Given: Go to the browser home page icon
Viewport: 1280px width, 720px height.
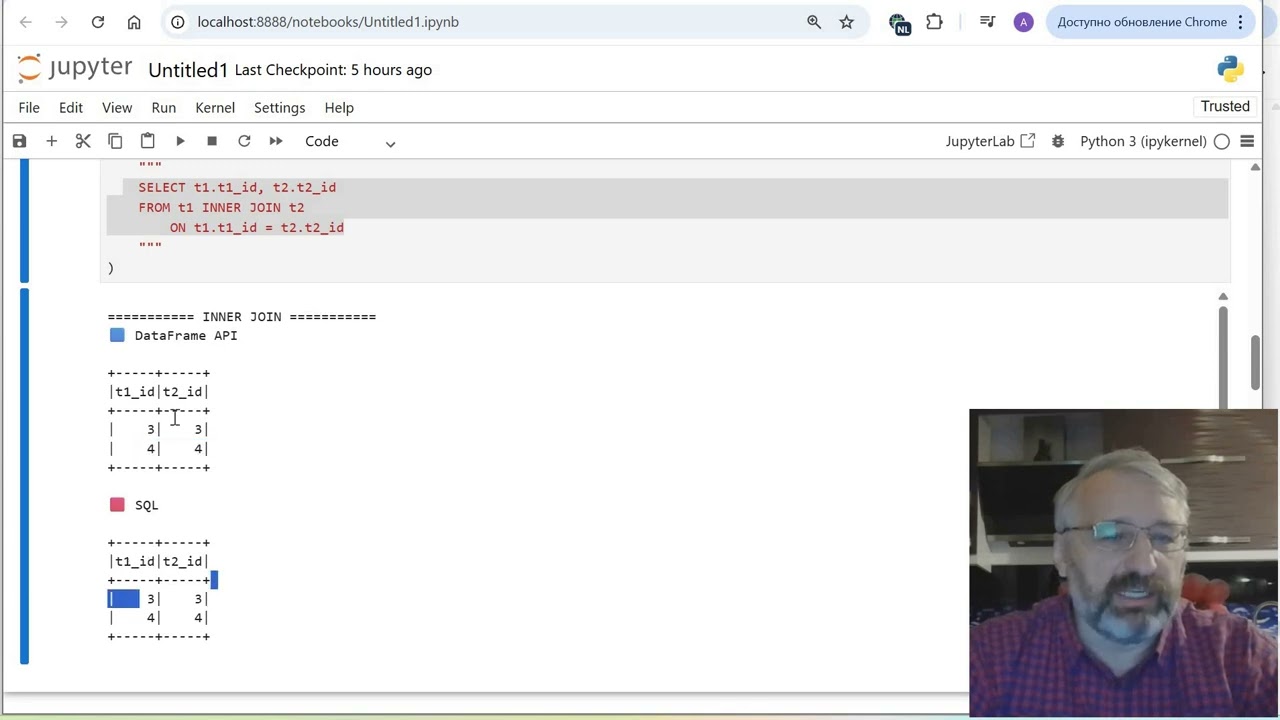Looking at the screenshot, I should pyautogui.click(x=134, y=22).
